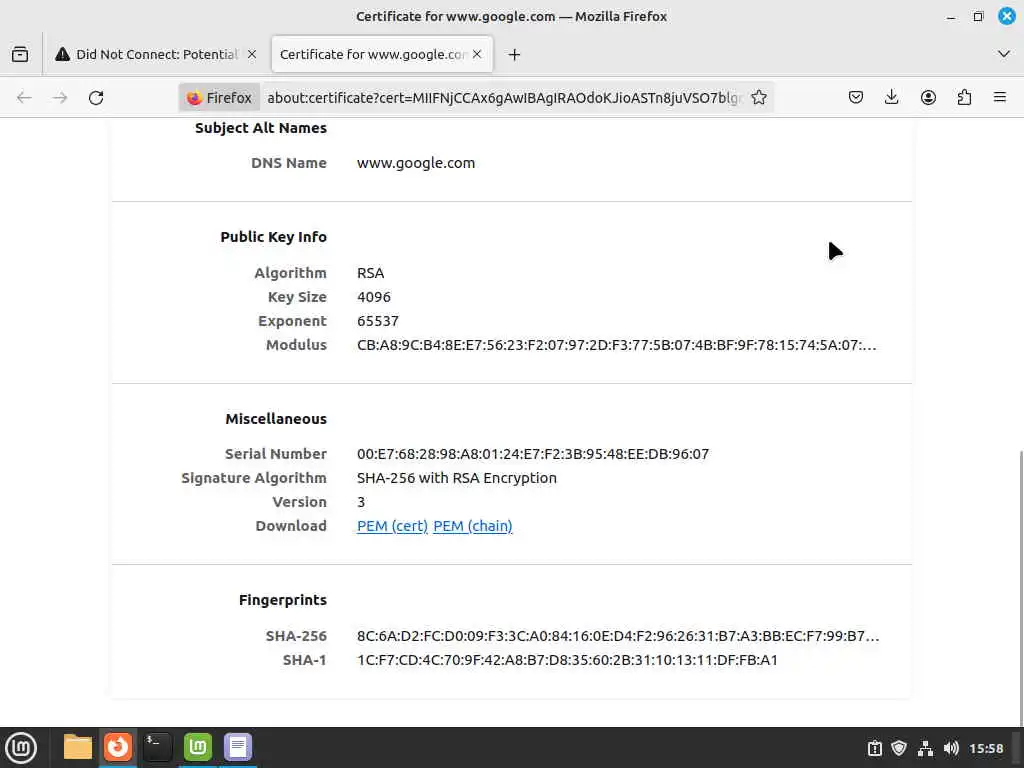This screenshot has width=1024, height=768.
Task: Click the shield security tray icon
Action: coord(899,748)
